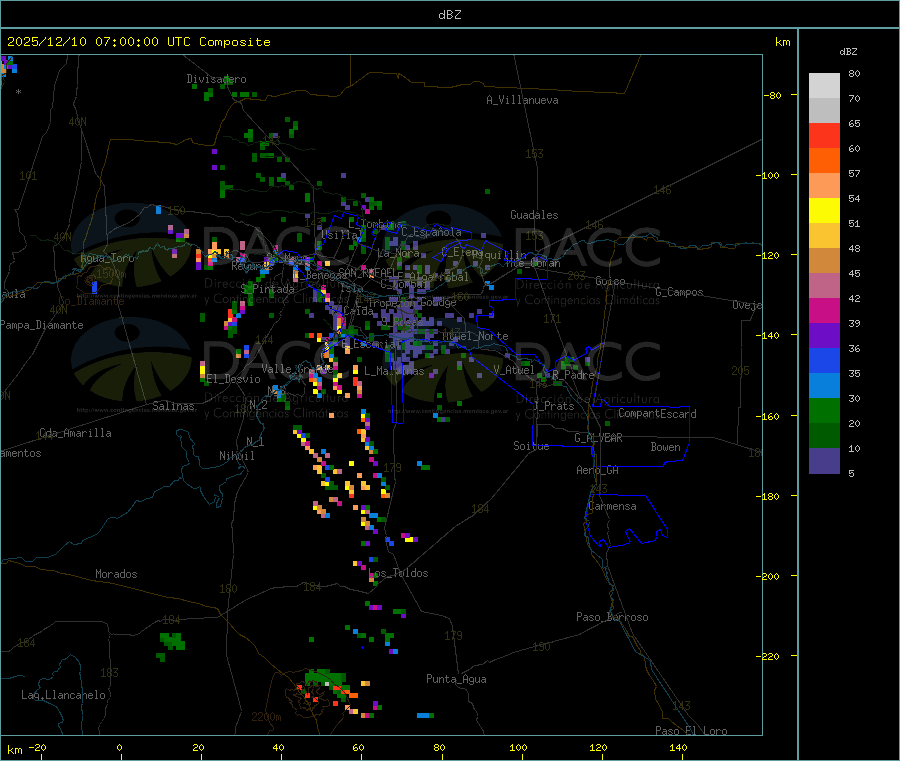Click the Carmensa location label

(612, 506)
